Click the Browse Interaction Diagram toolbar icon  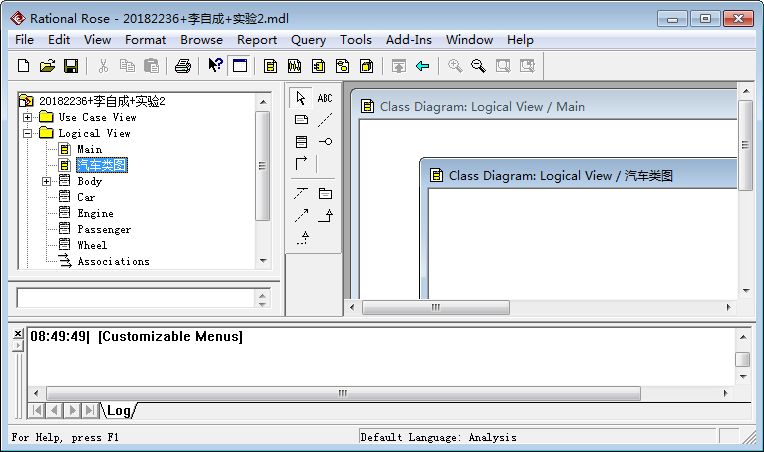point(294,66)
